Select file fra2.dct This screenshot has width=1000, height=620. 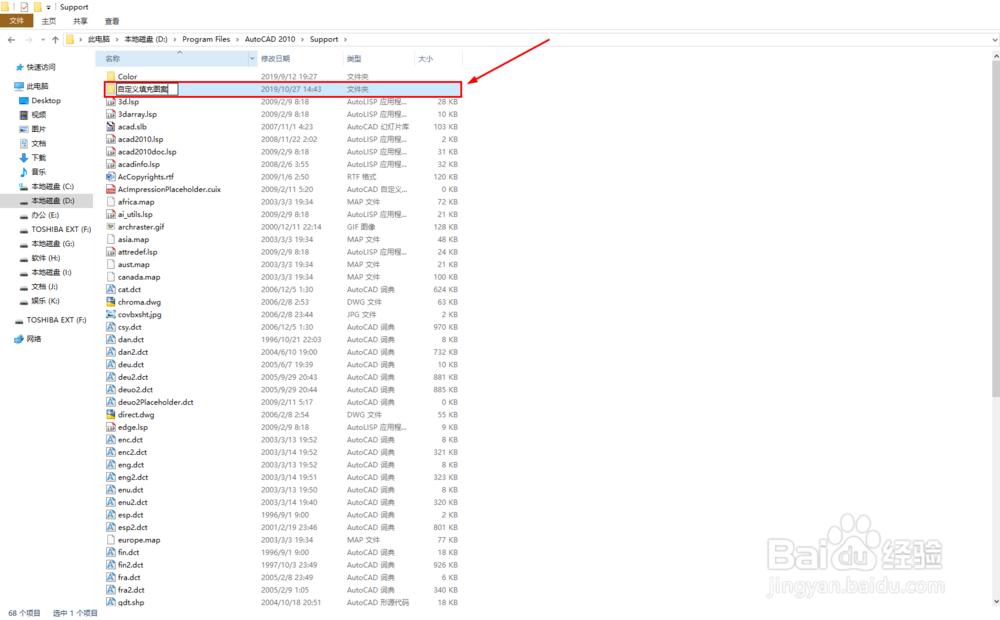131,590
